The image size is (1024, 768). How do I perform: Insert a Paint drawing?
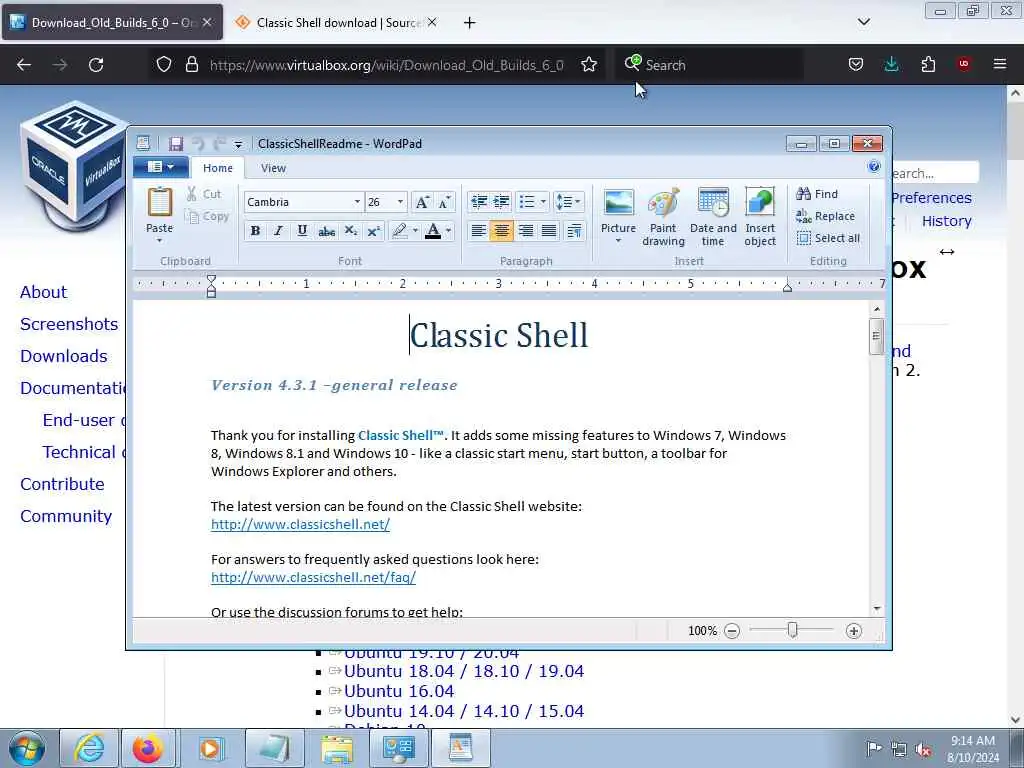point(663,217)
